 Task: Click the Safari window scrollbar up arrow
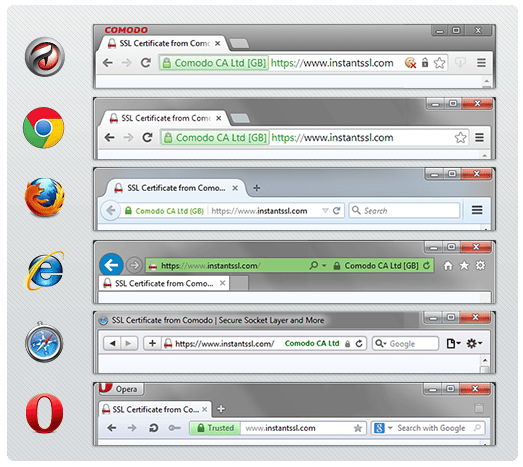(485, 361)
